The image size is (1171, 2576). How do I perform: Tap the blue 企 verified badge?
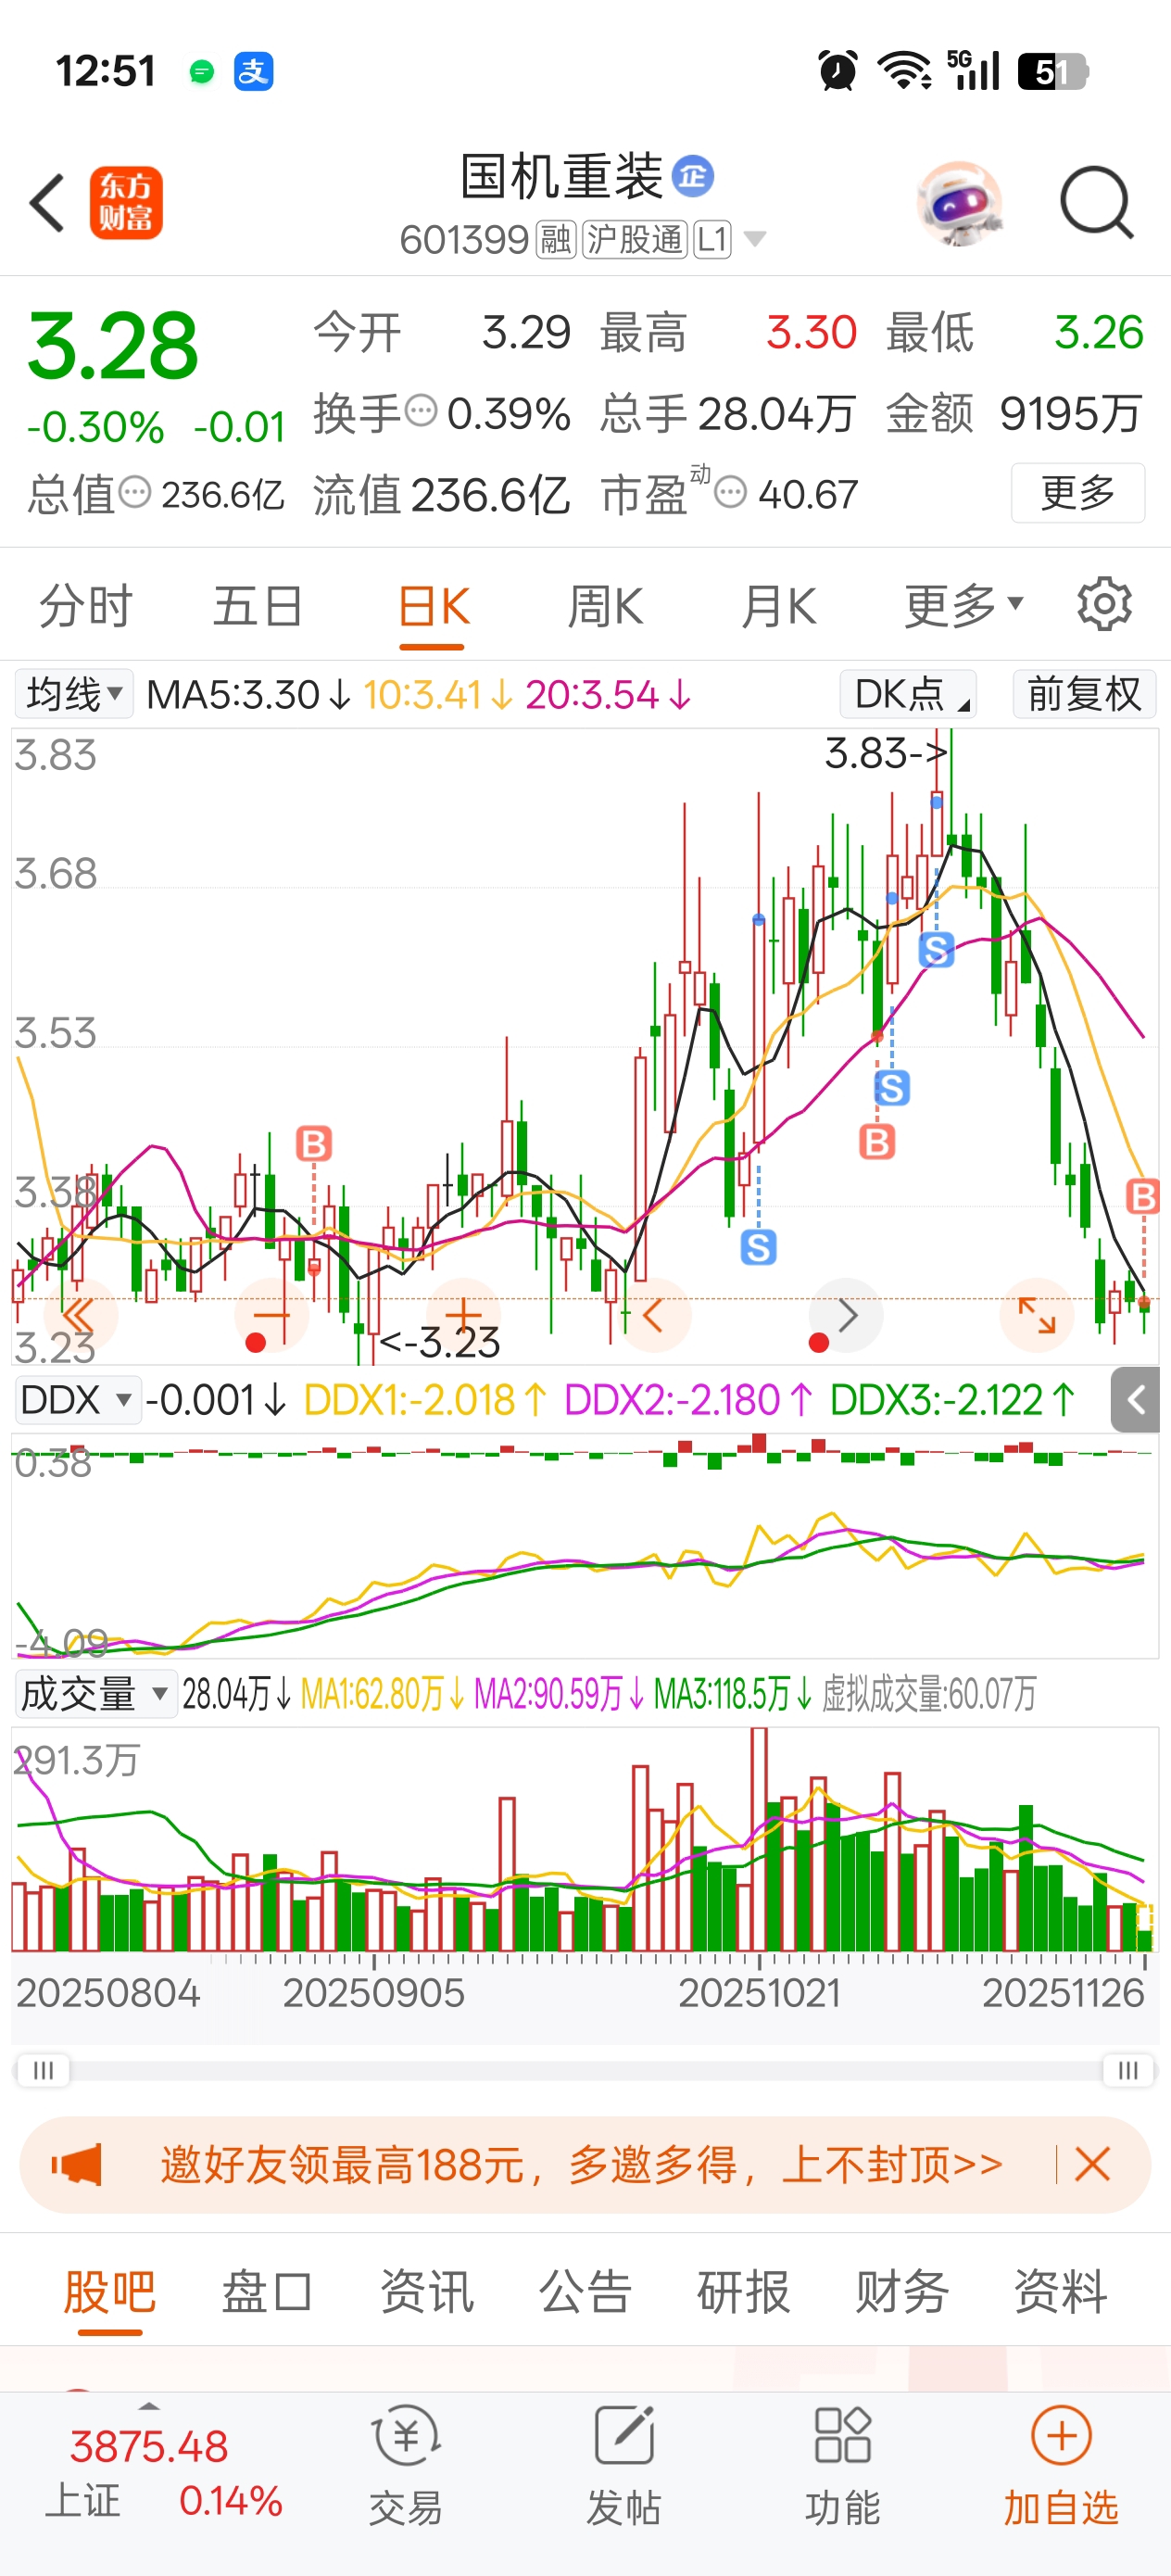tap(692, 177)
